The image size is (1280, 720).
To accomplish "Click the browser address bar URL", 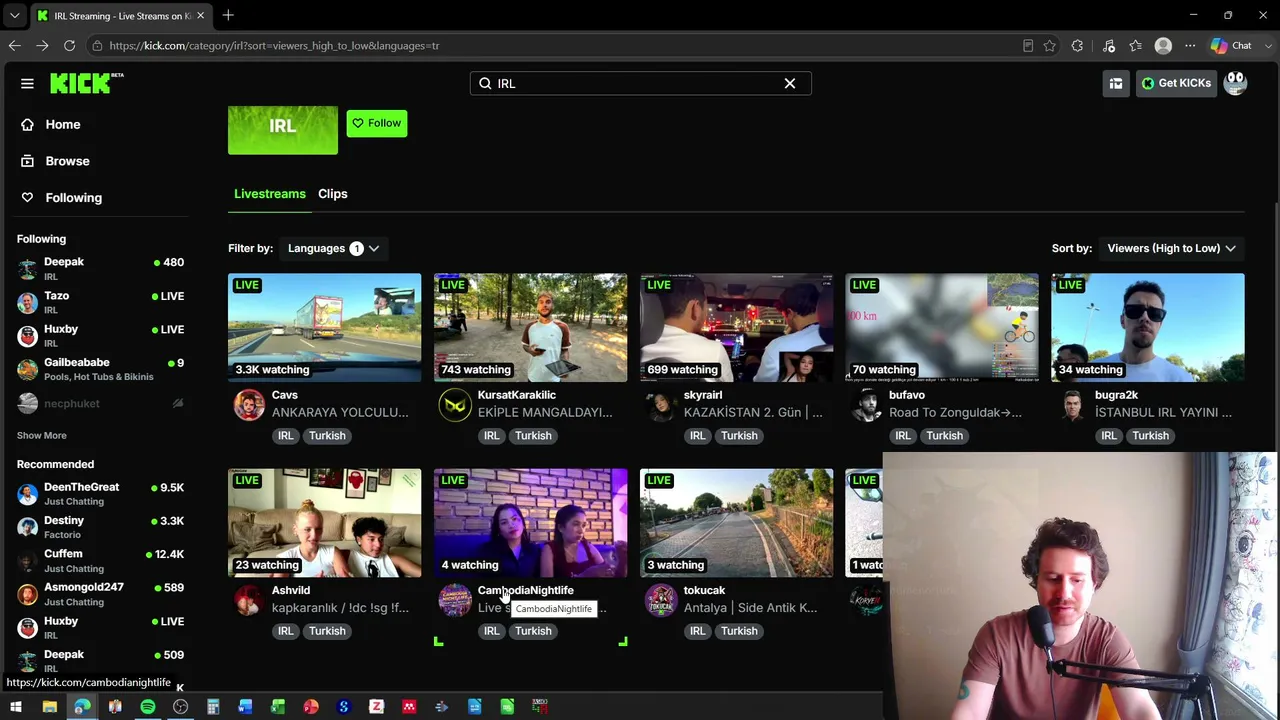I will click(x=274, y=46).
